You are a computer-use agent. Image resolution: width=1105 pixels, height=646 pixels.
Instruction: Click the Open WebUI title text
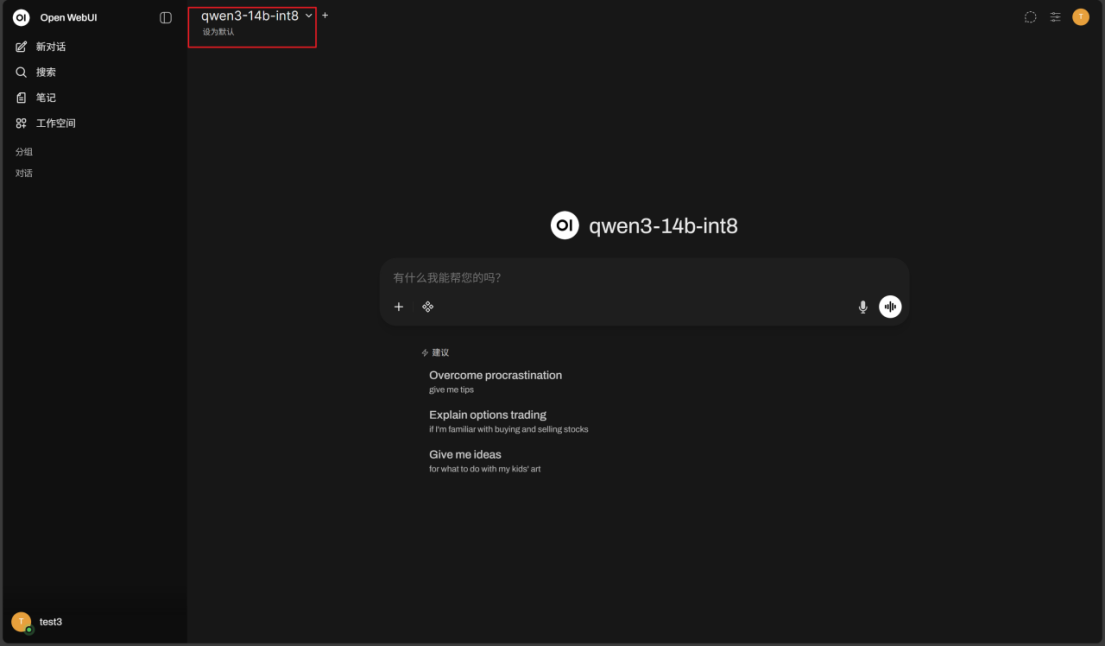[68, 18]
